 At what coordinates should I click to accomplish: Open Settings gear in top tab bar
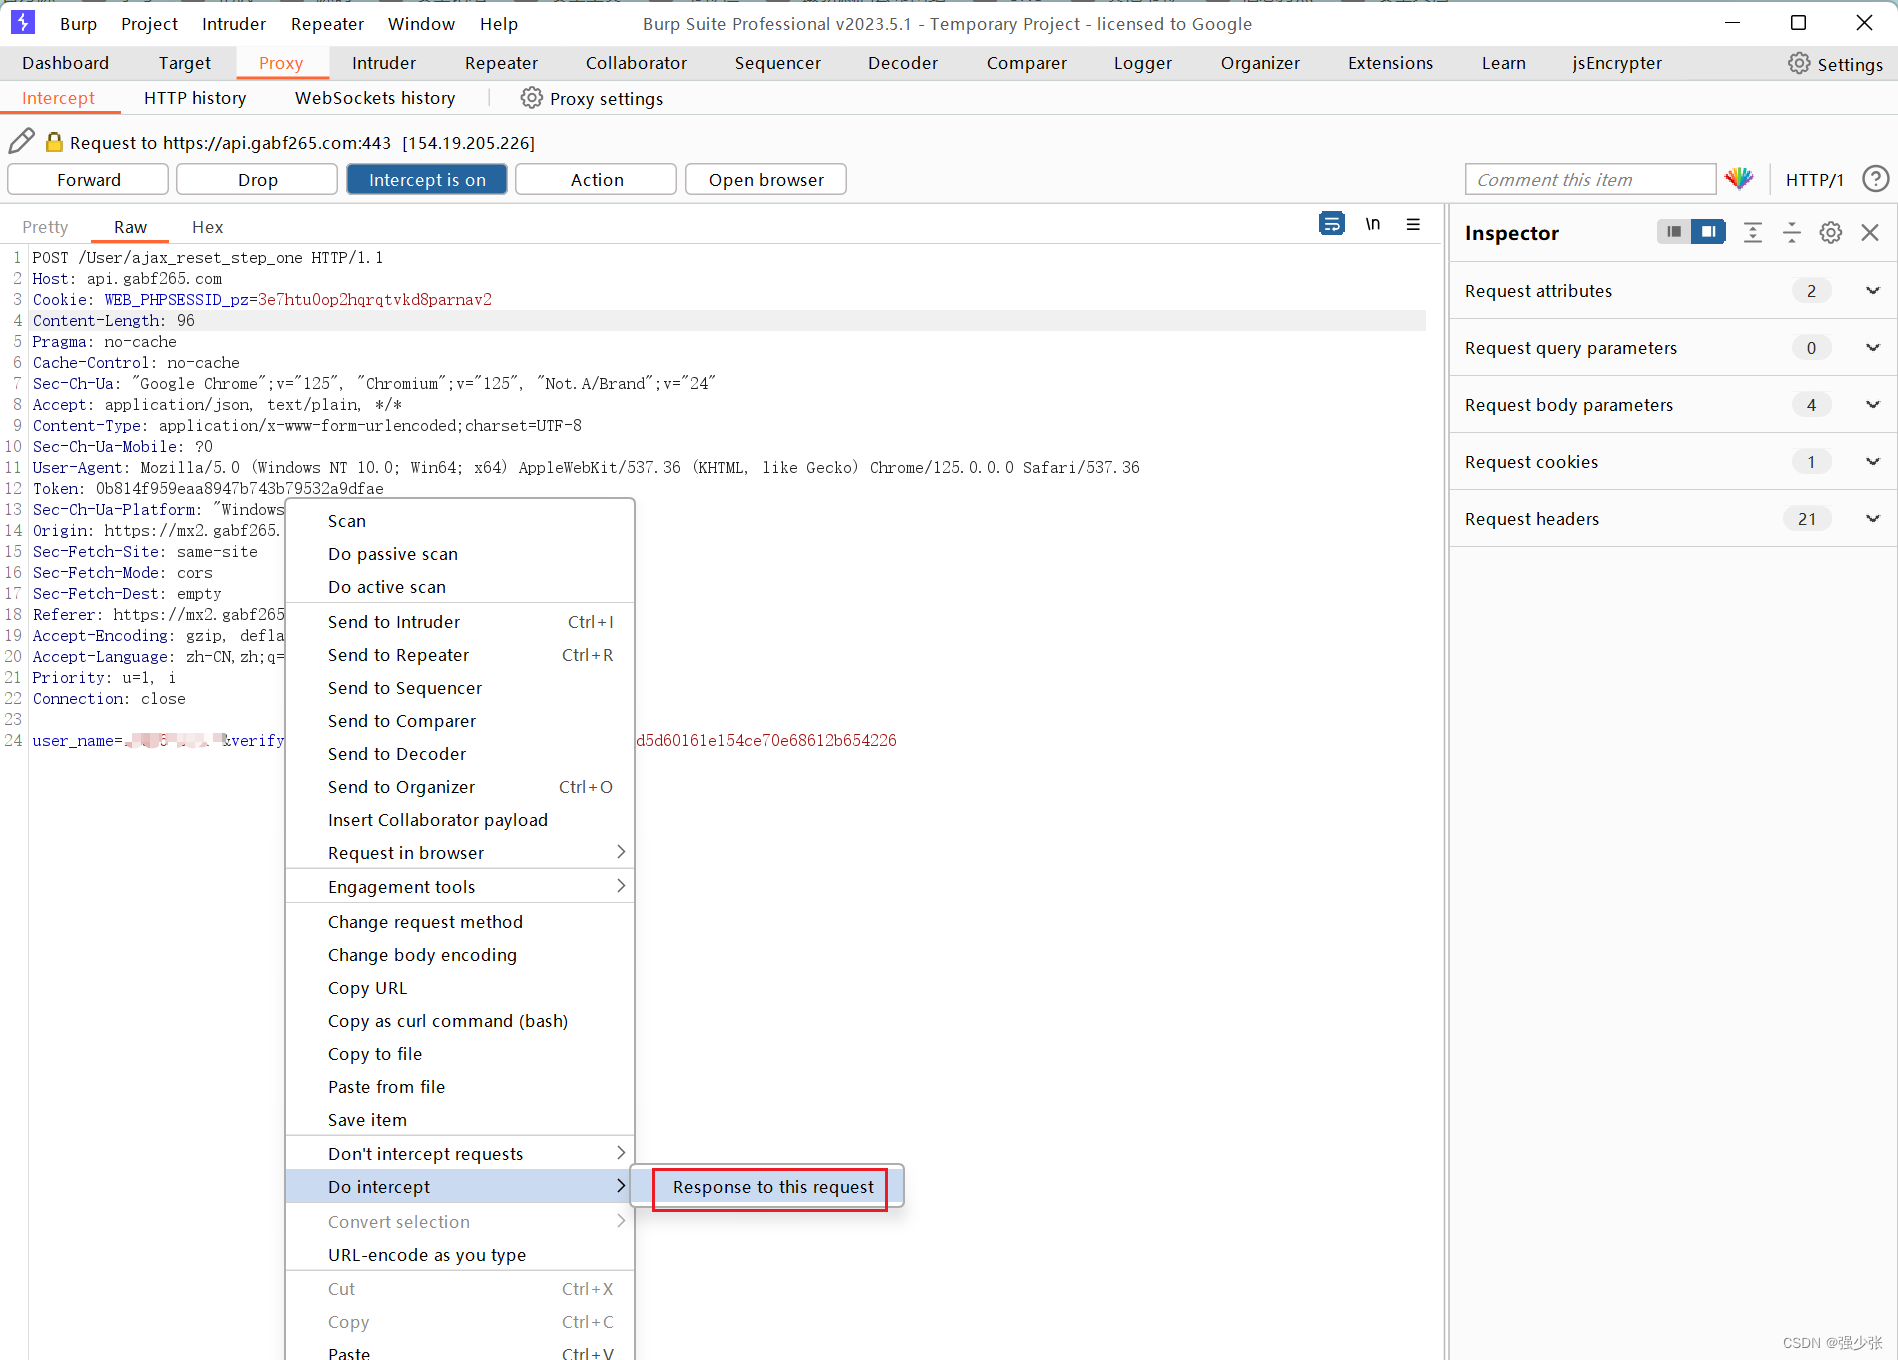(1835, 64)
